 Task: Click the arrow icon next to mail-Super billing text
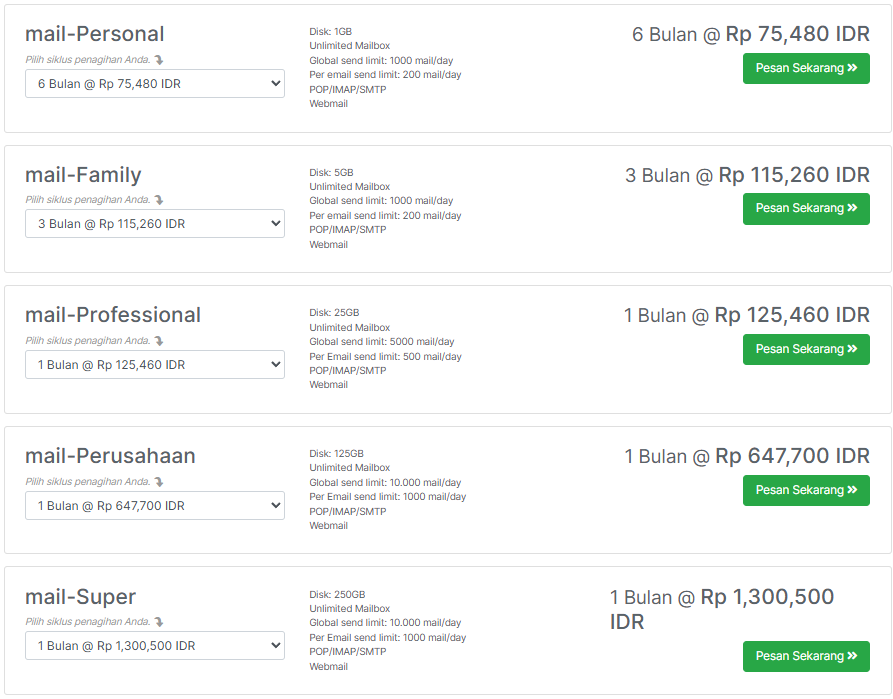pyautogui.click(x=158, y=622)
